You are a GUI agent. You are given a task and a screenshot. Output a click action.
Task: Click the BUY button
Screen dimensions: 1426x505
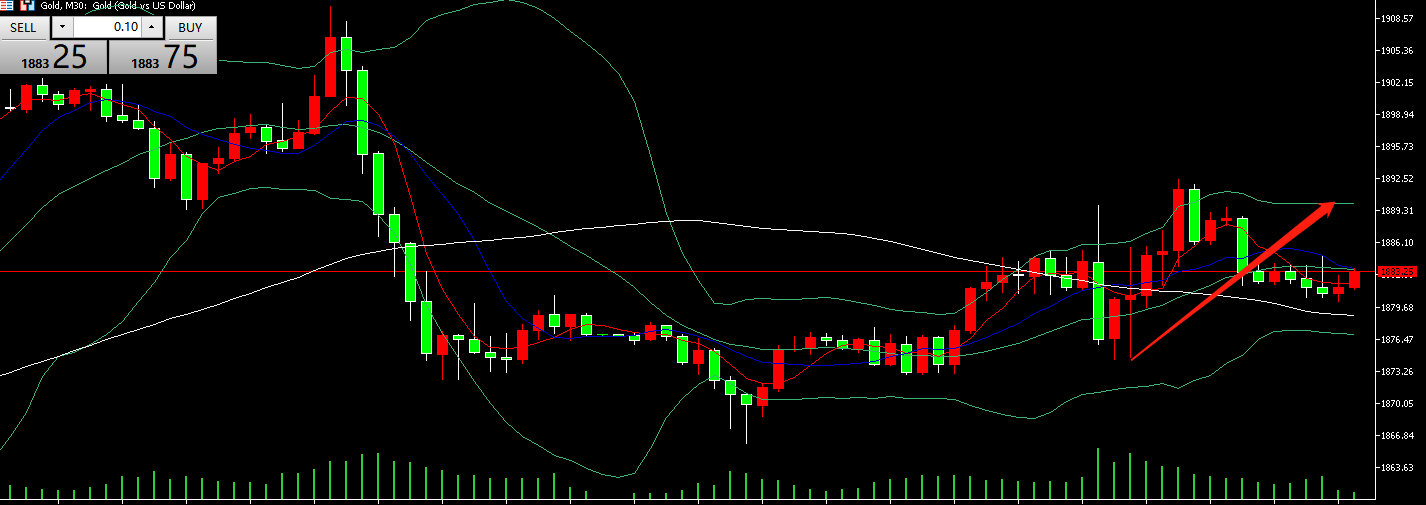190,28
